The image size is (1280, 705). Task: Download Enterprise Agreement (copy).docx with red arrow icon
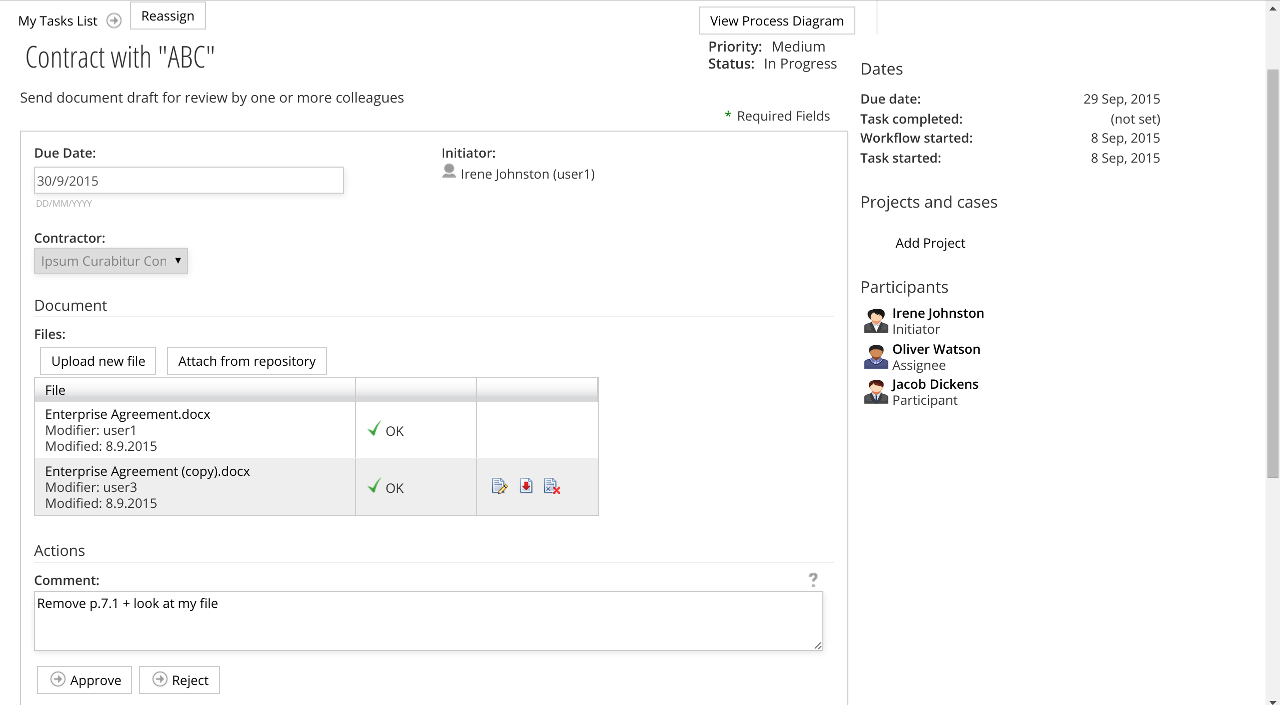tap(526, 486)
